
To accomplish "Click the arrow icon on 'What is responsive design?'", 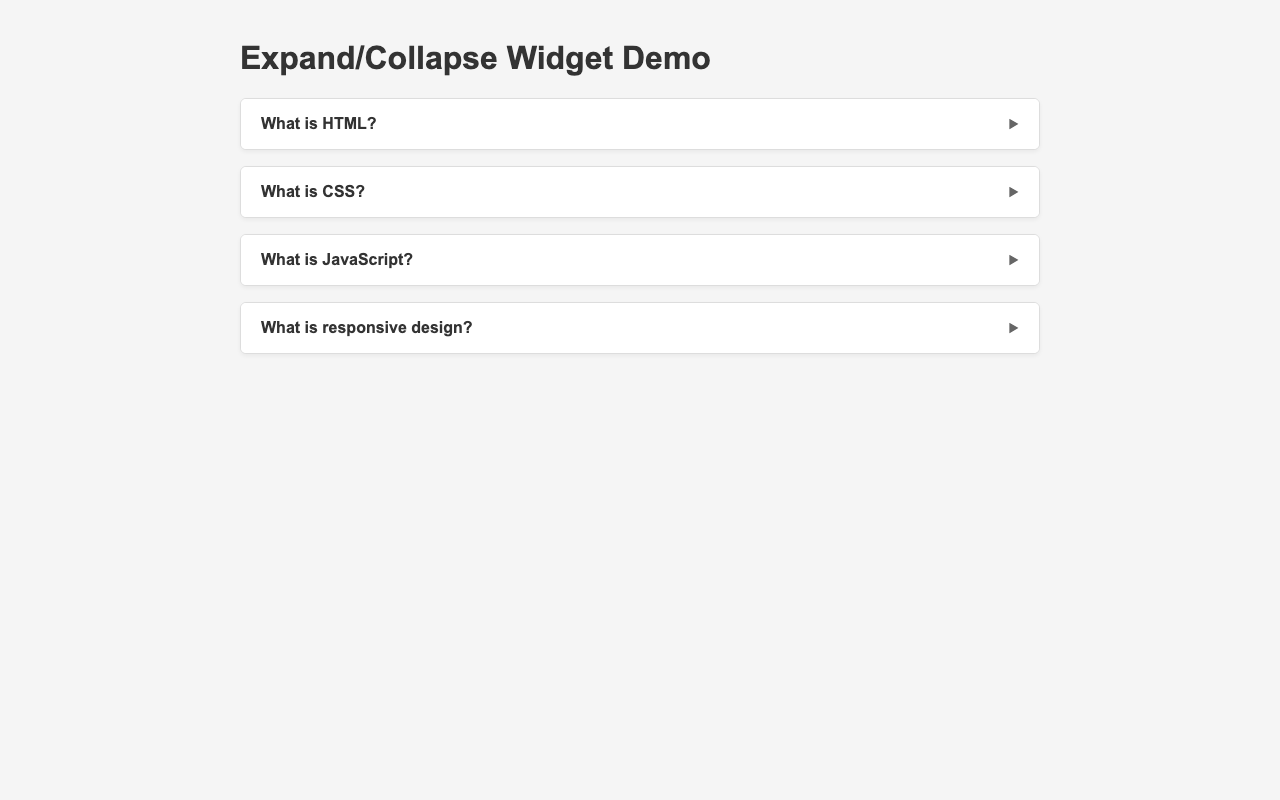I will tap(1013, 327).
